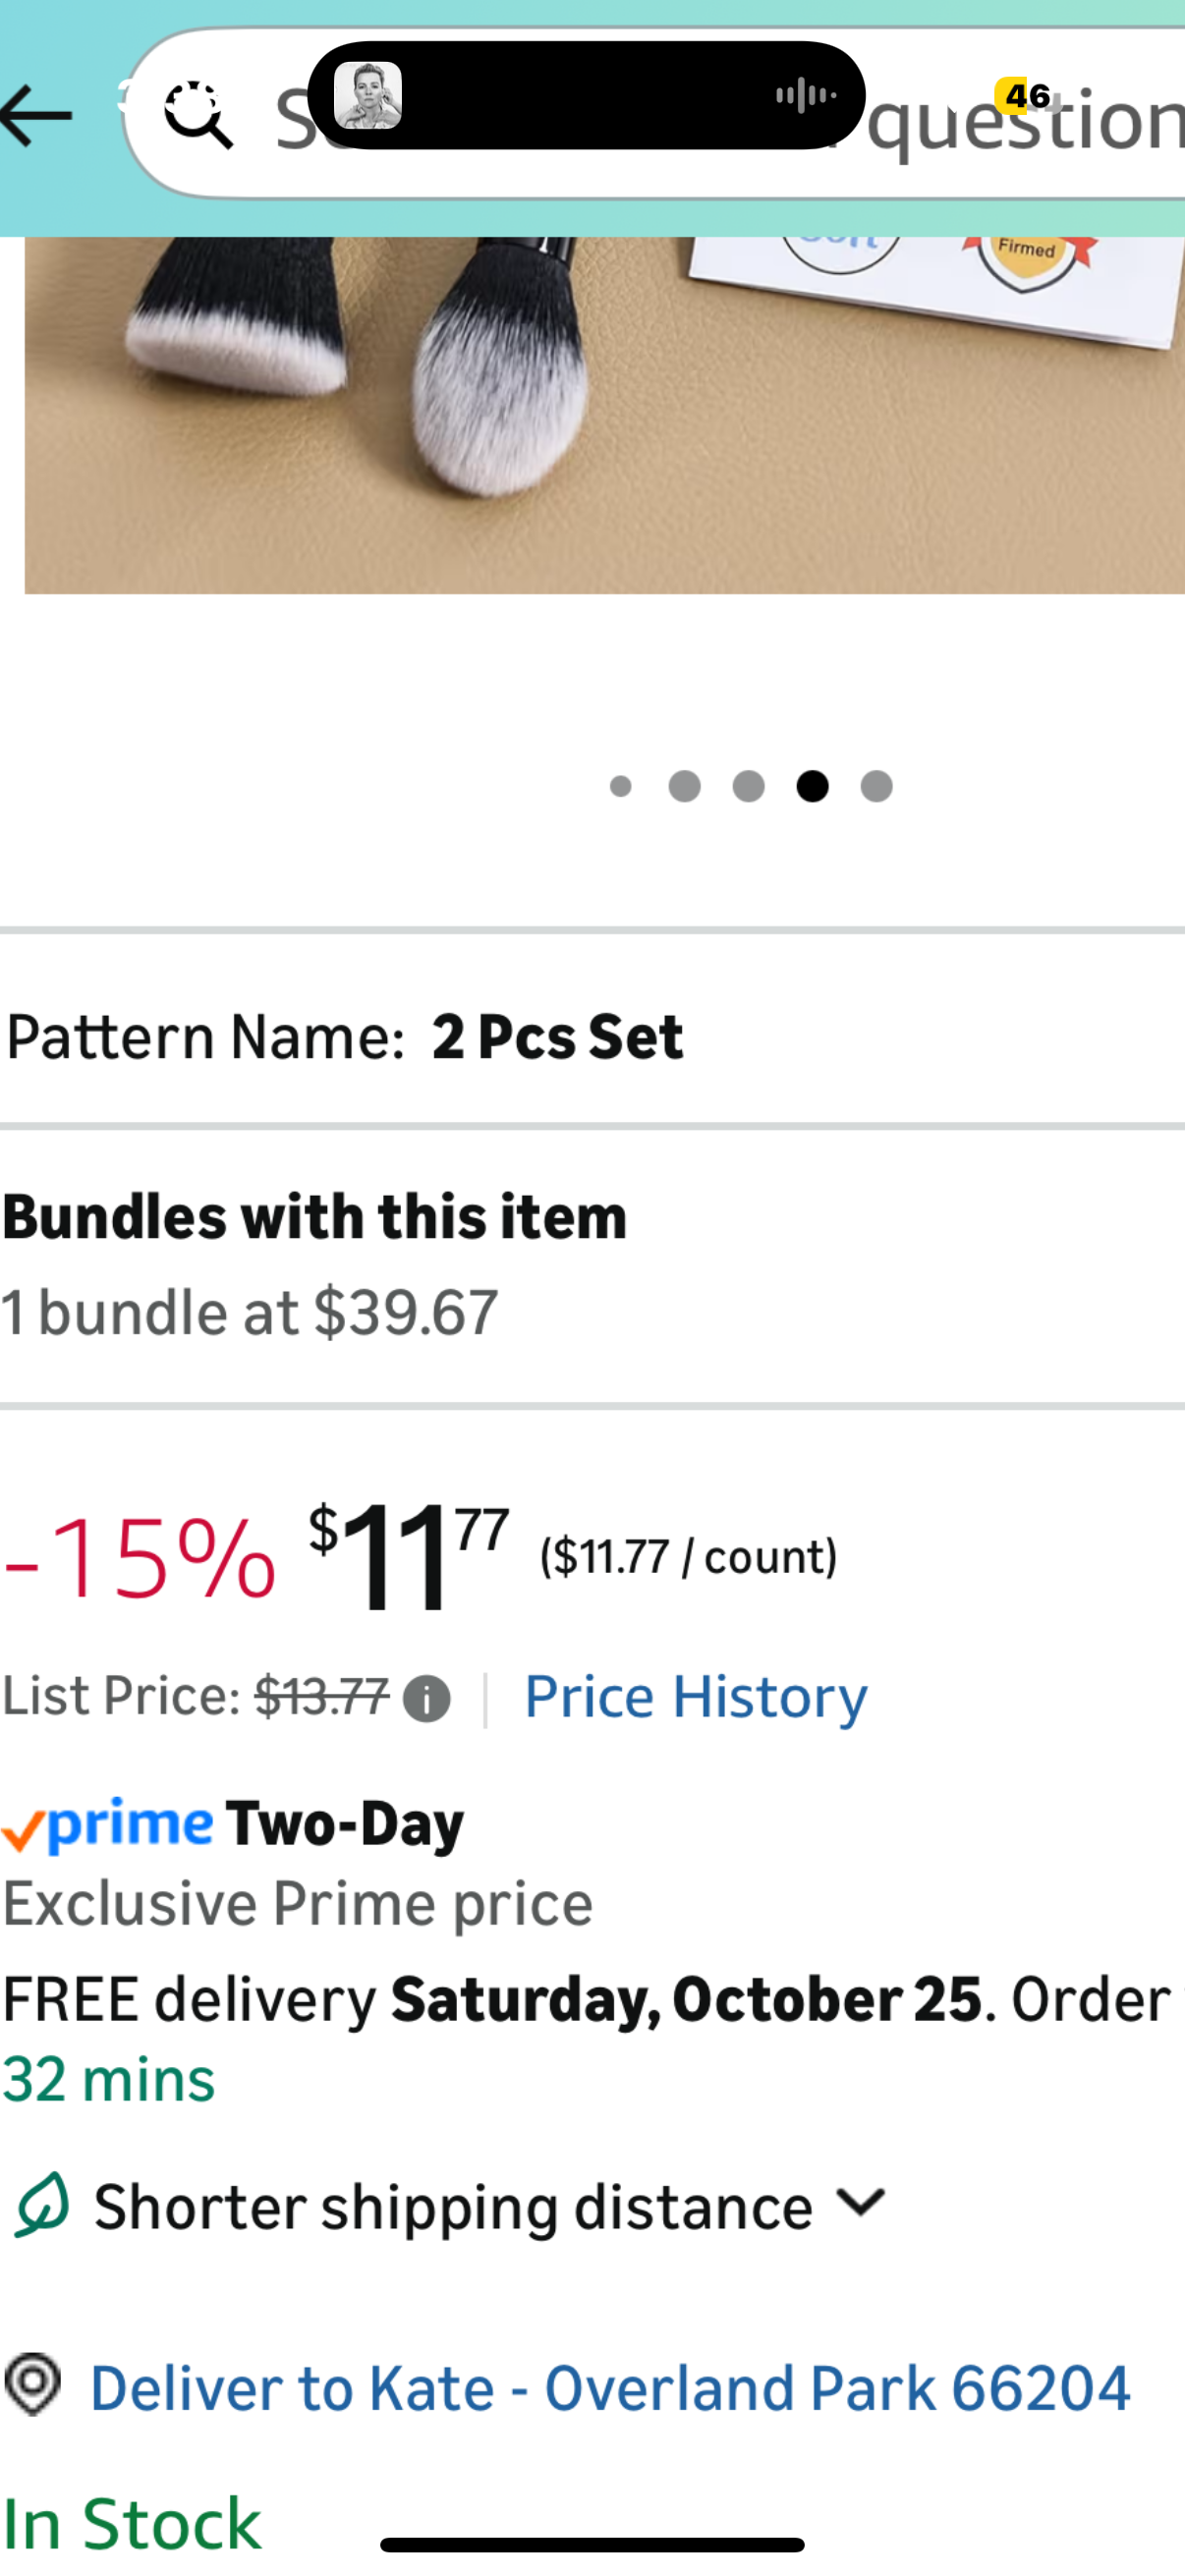The height and width of the screenshot is (2576, 1185).
Task: Open Bundles with this item section
Action: click(314, 1217)
